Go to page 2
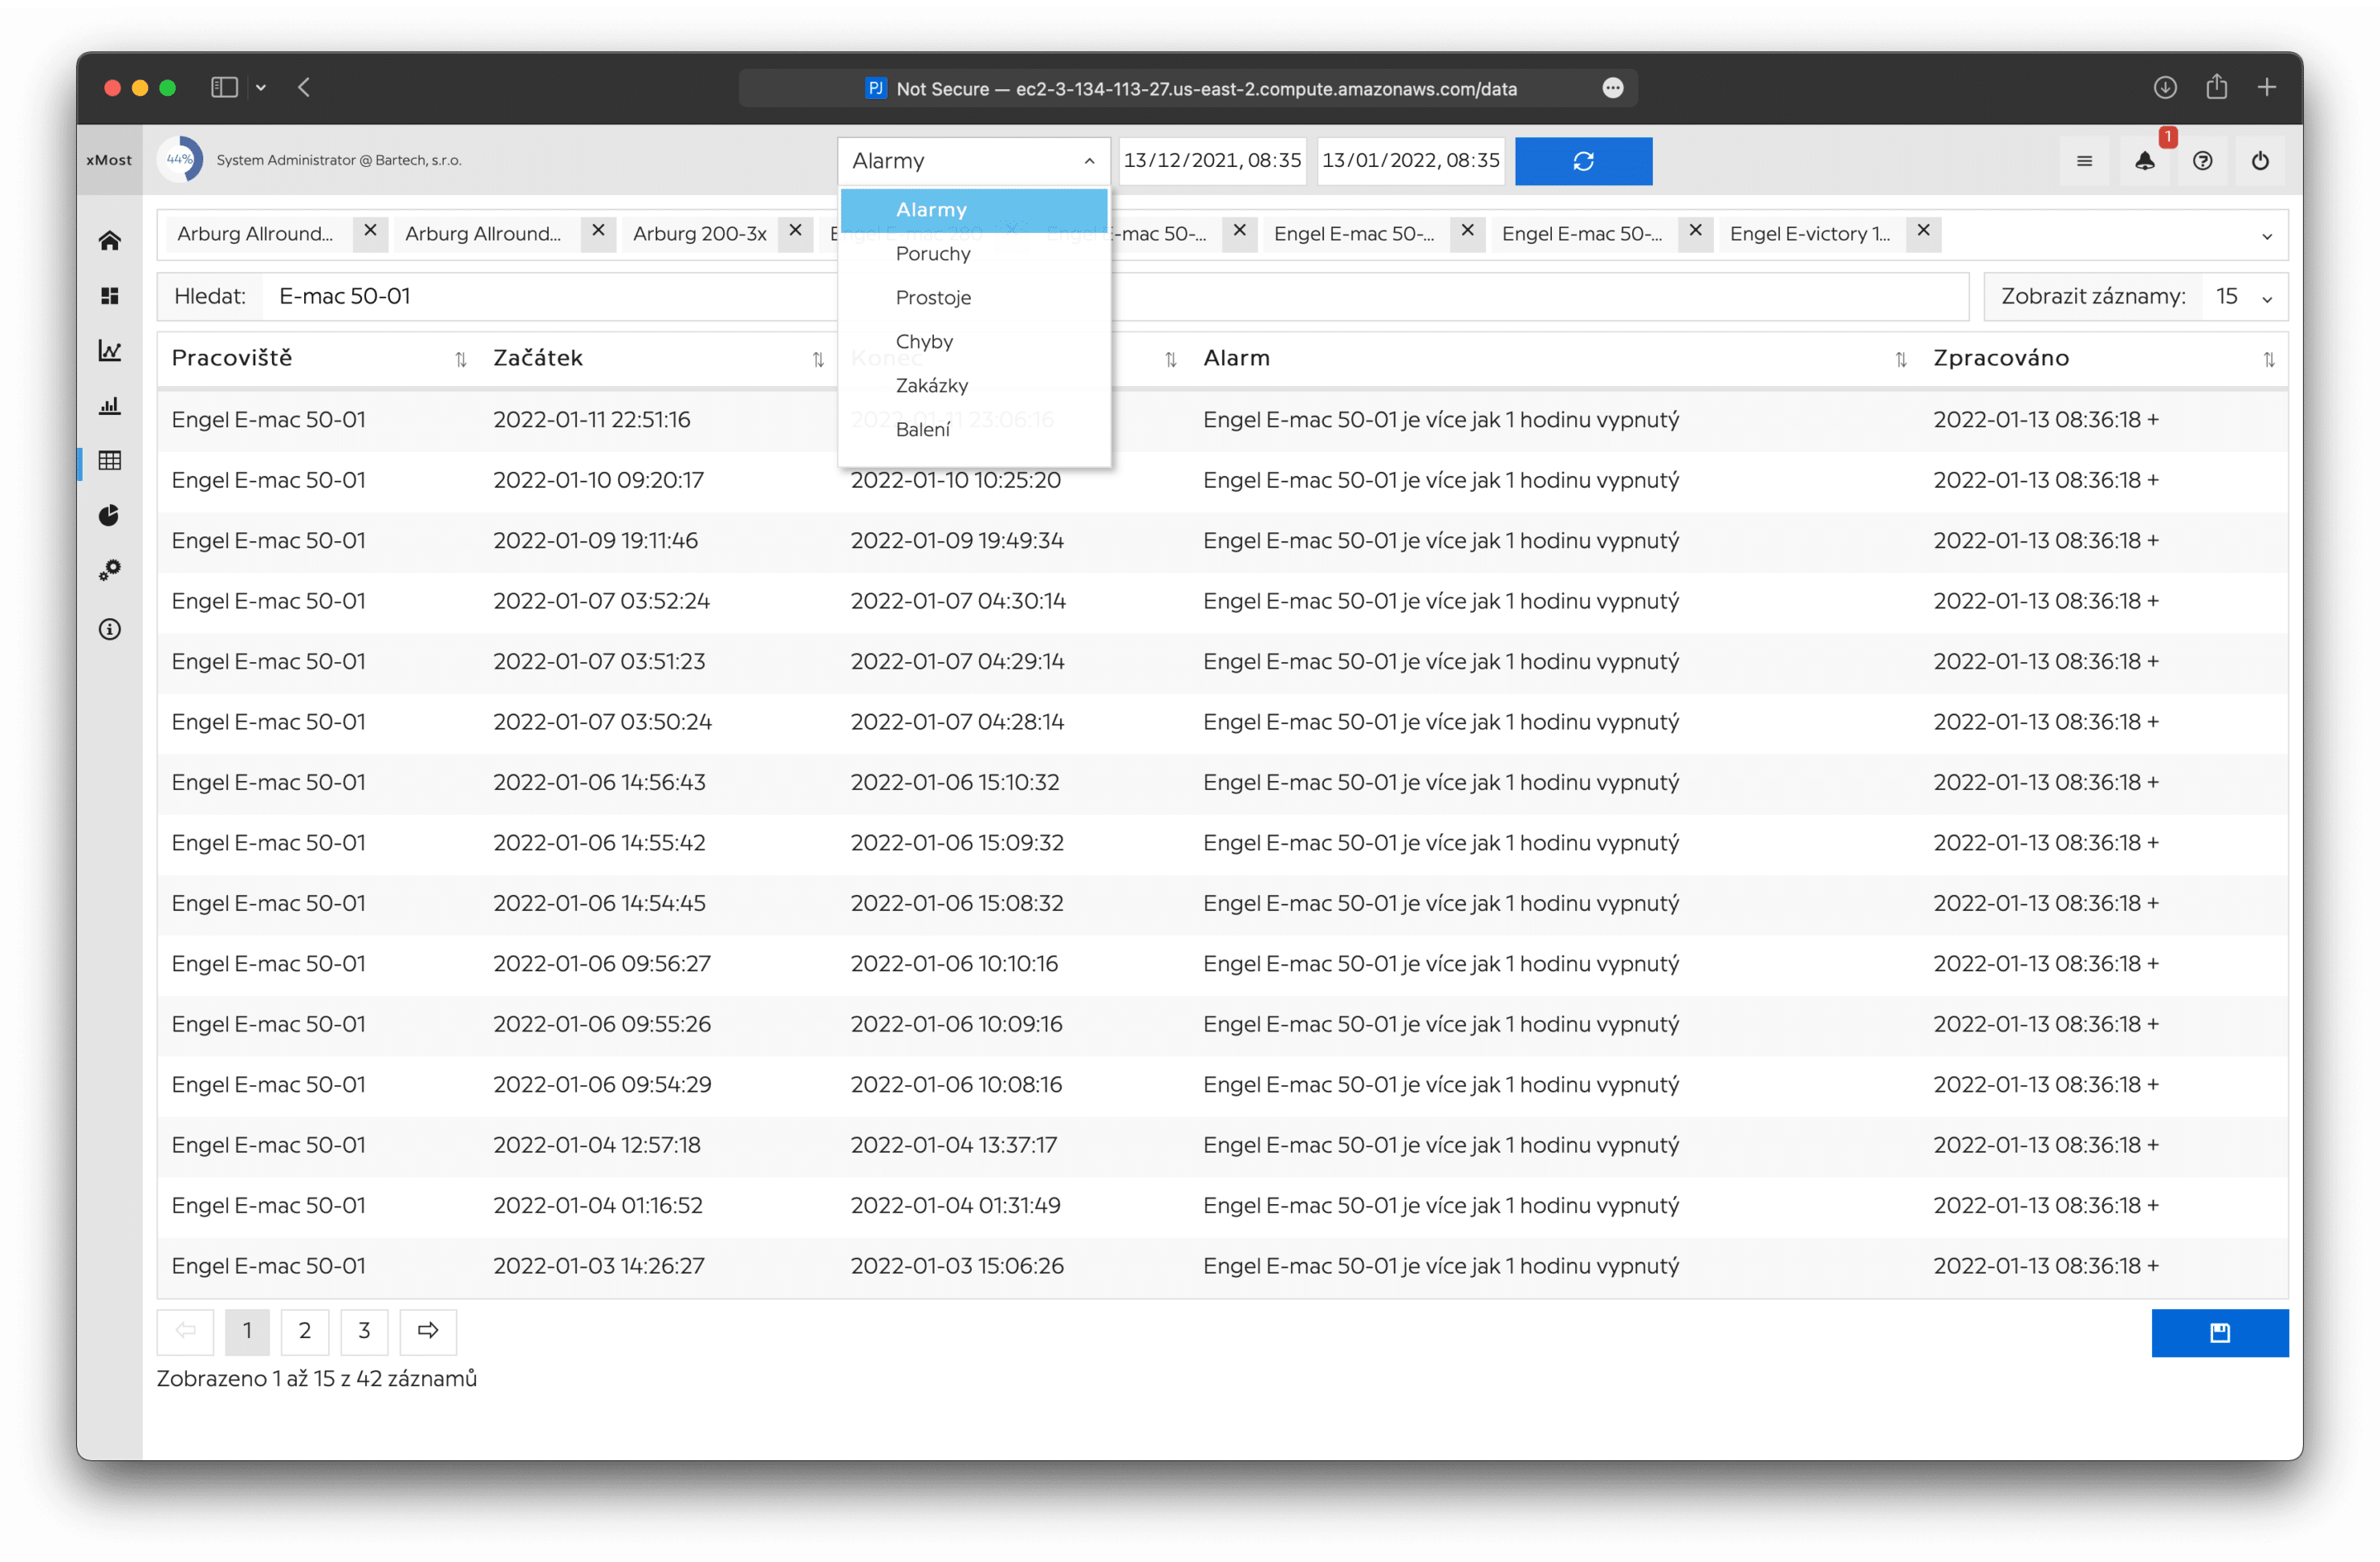The image size is (2380, 1562). point(305,1331)
